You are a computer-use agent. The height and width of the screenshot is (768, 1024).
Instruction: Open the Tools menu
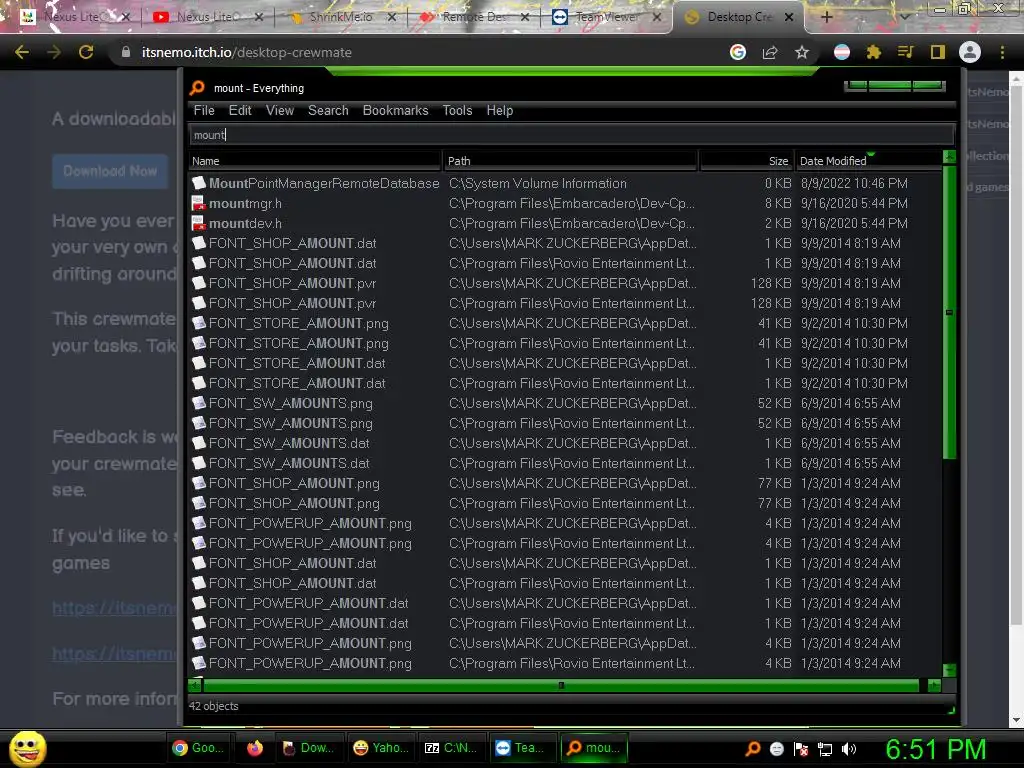[x=457, y=110]
